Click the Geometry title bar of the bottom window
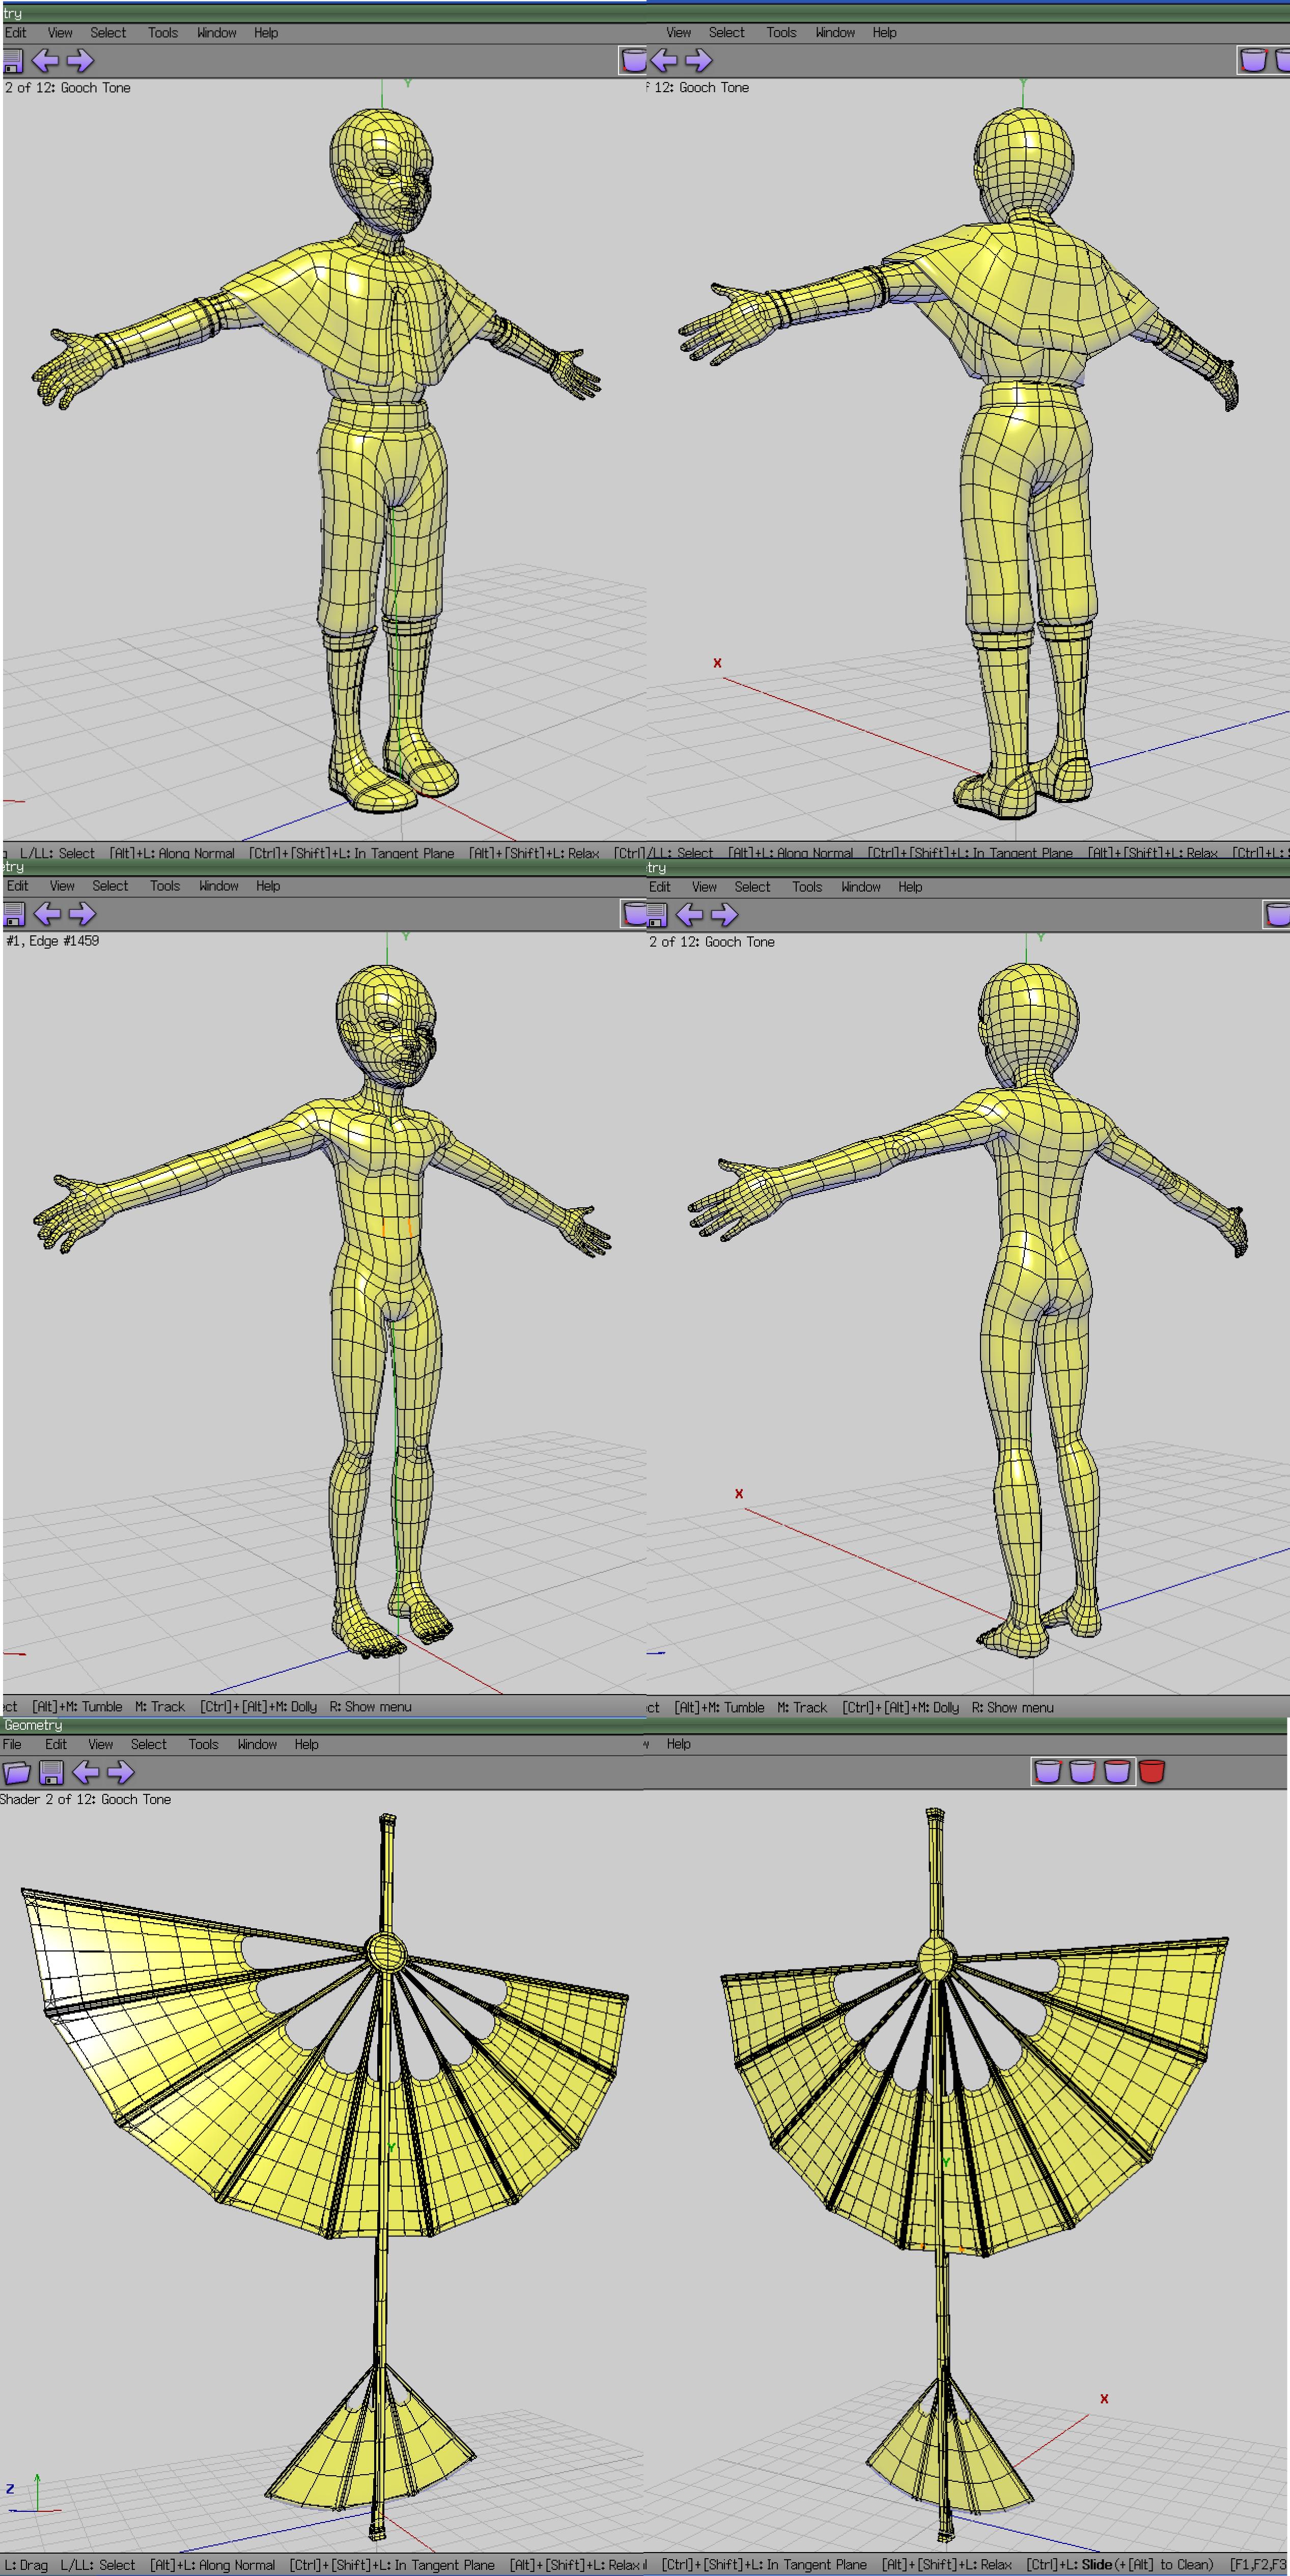This screenshot has height=2576, width=1290. (x=33, y=1725)
